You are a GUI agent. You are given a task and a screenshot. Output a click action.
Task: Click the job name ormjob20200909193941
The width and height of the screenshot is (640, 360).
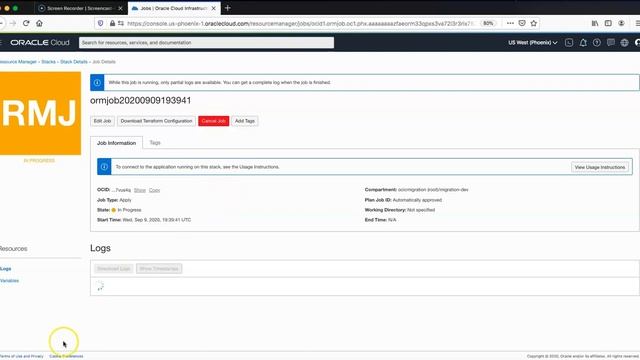coord(140,100)
